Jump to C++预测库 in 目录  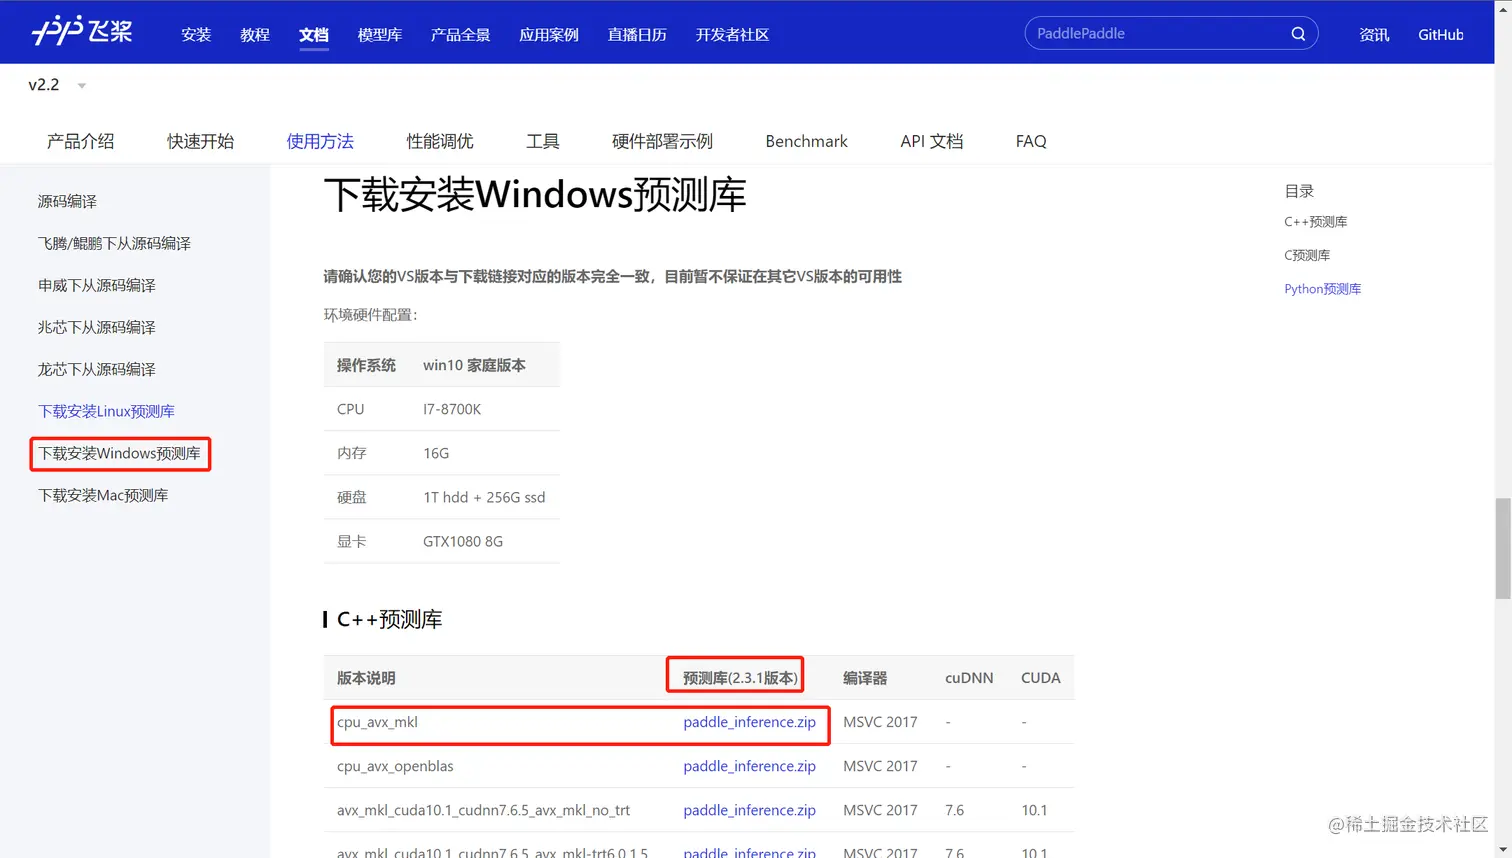pos(1316,222)
